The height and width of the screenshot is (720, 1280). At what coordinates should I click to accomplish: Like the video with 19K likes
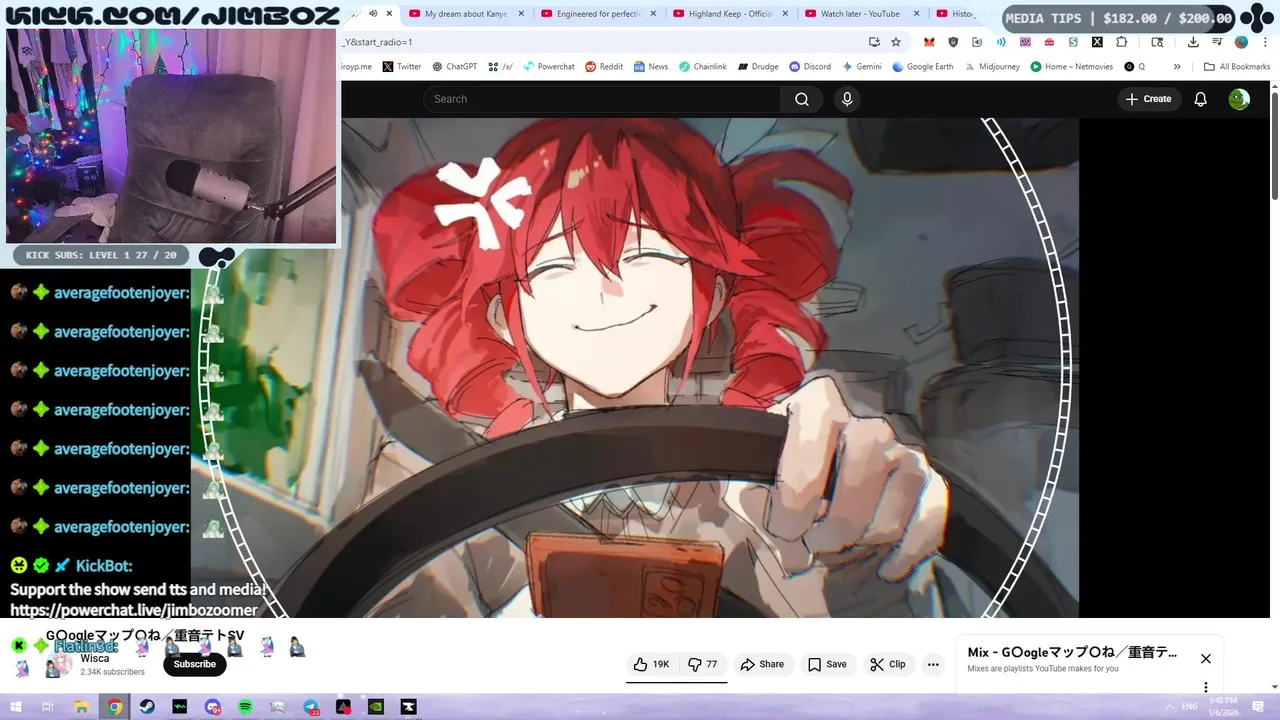pyautogui.click(x=651, y=664)
